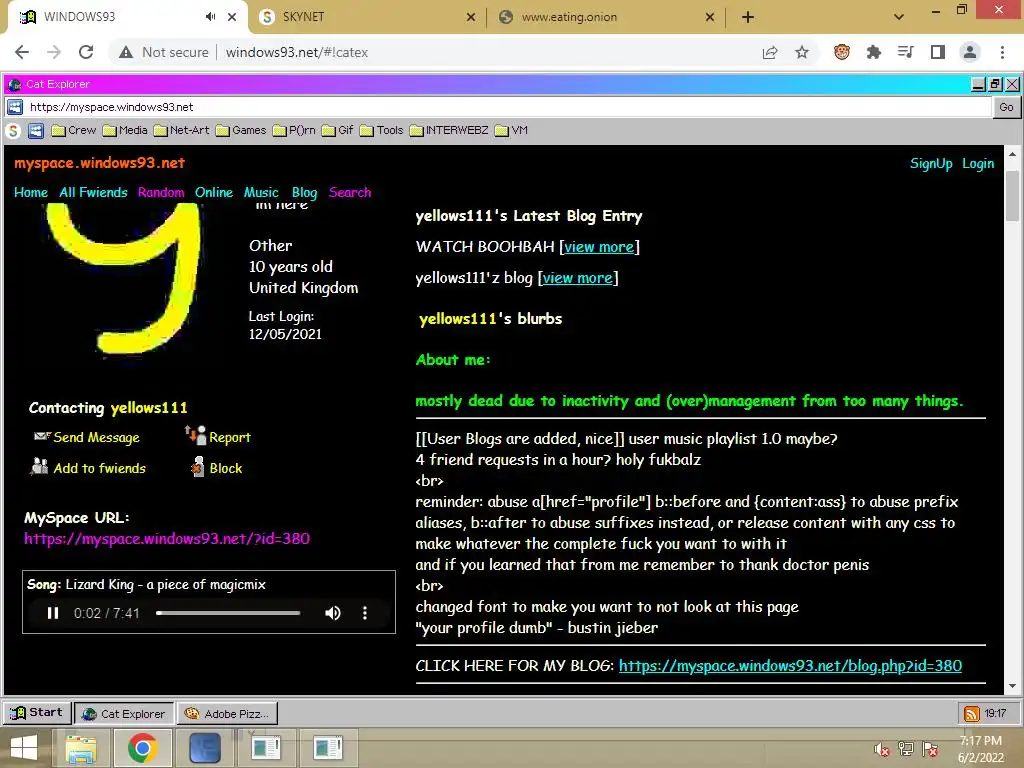The height and width of the screenshot is (768, 1024).
Task: Switch to the SKYNET tab
Action: [366, 17]
